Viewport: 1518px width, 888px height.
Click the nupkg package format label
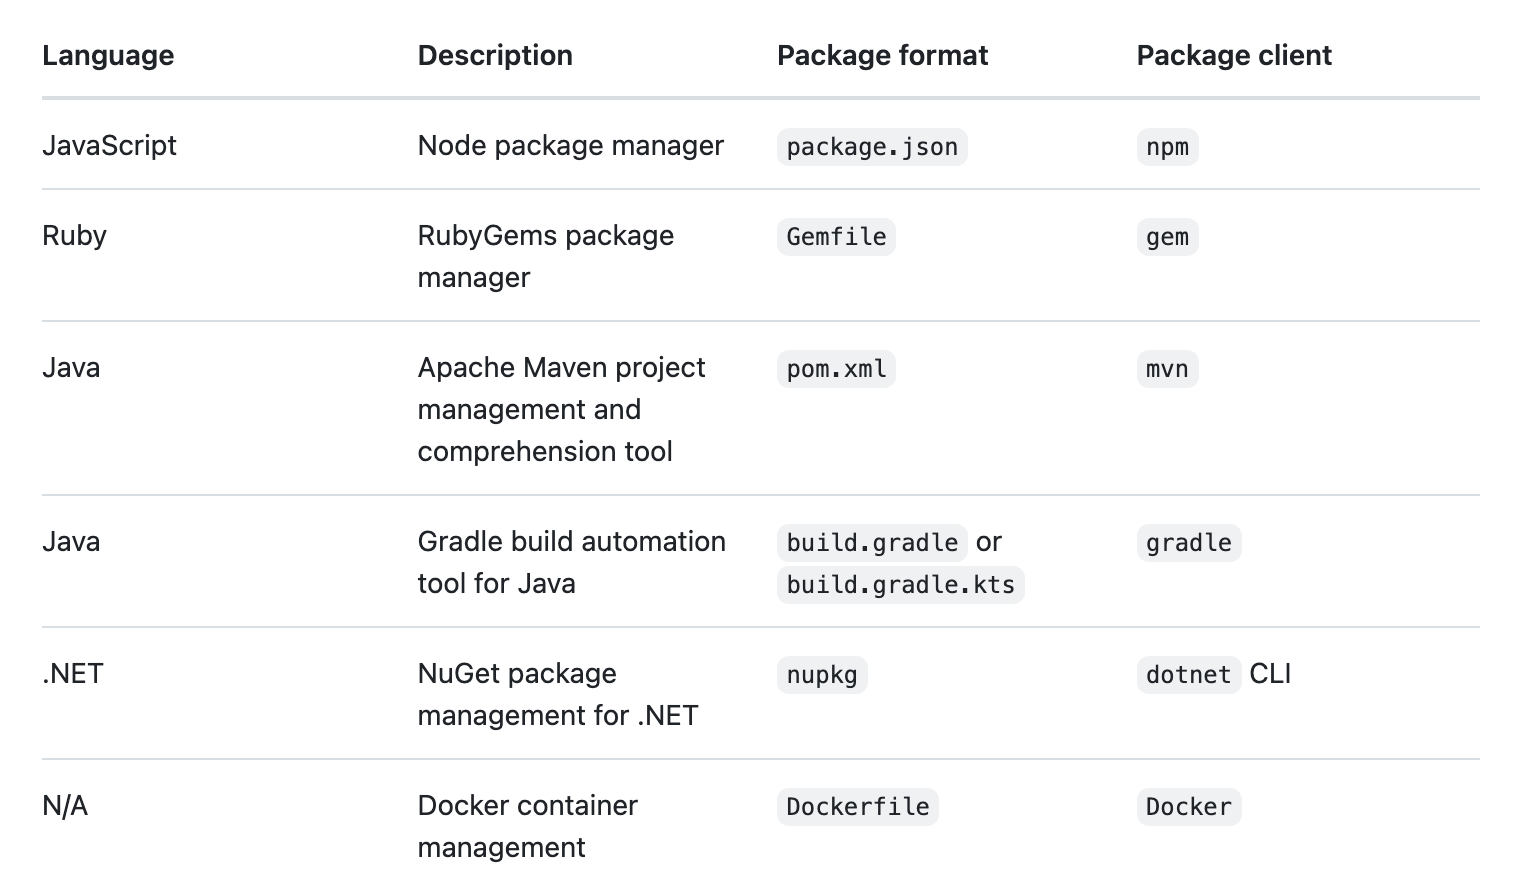(822, 675)
